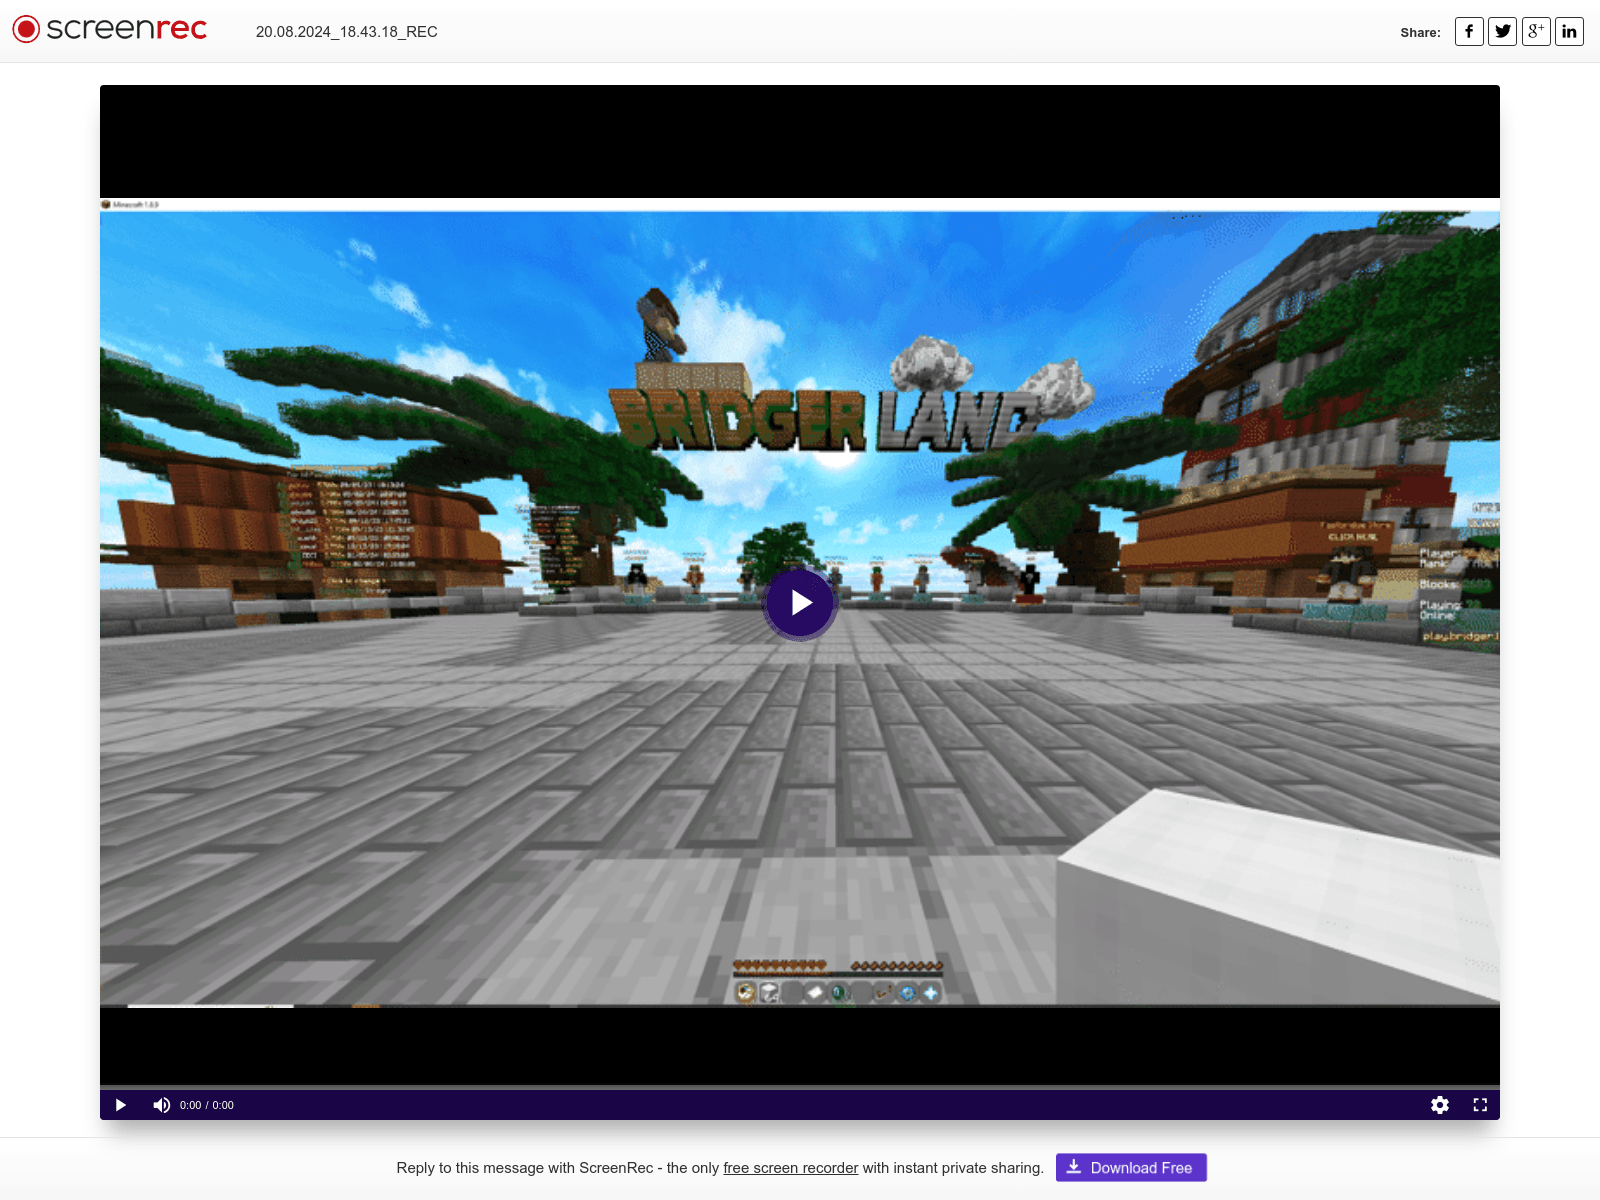Screen dimensions: 1600x1200
Task: Click the ScreenRec logo
Action: pyautogui.click(x=110, y=29)
